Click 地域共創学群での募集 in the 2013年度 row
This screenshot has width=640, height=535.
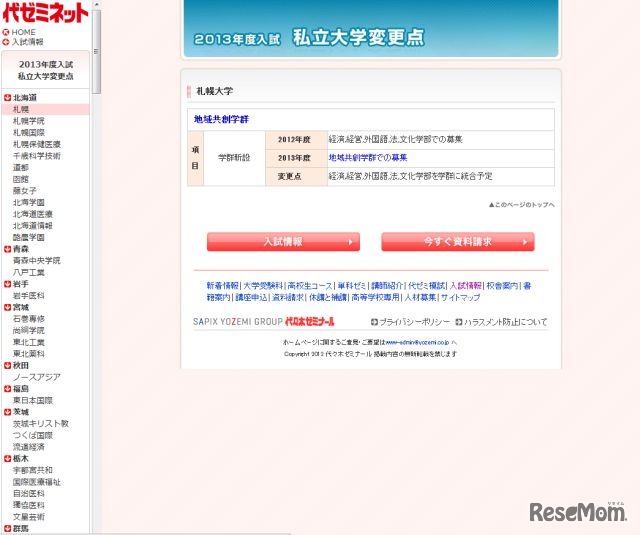[368, 158]
